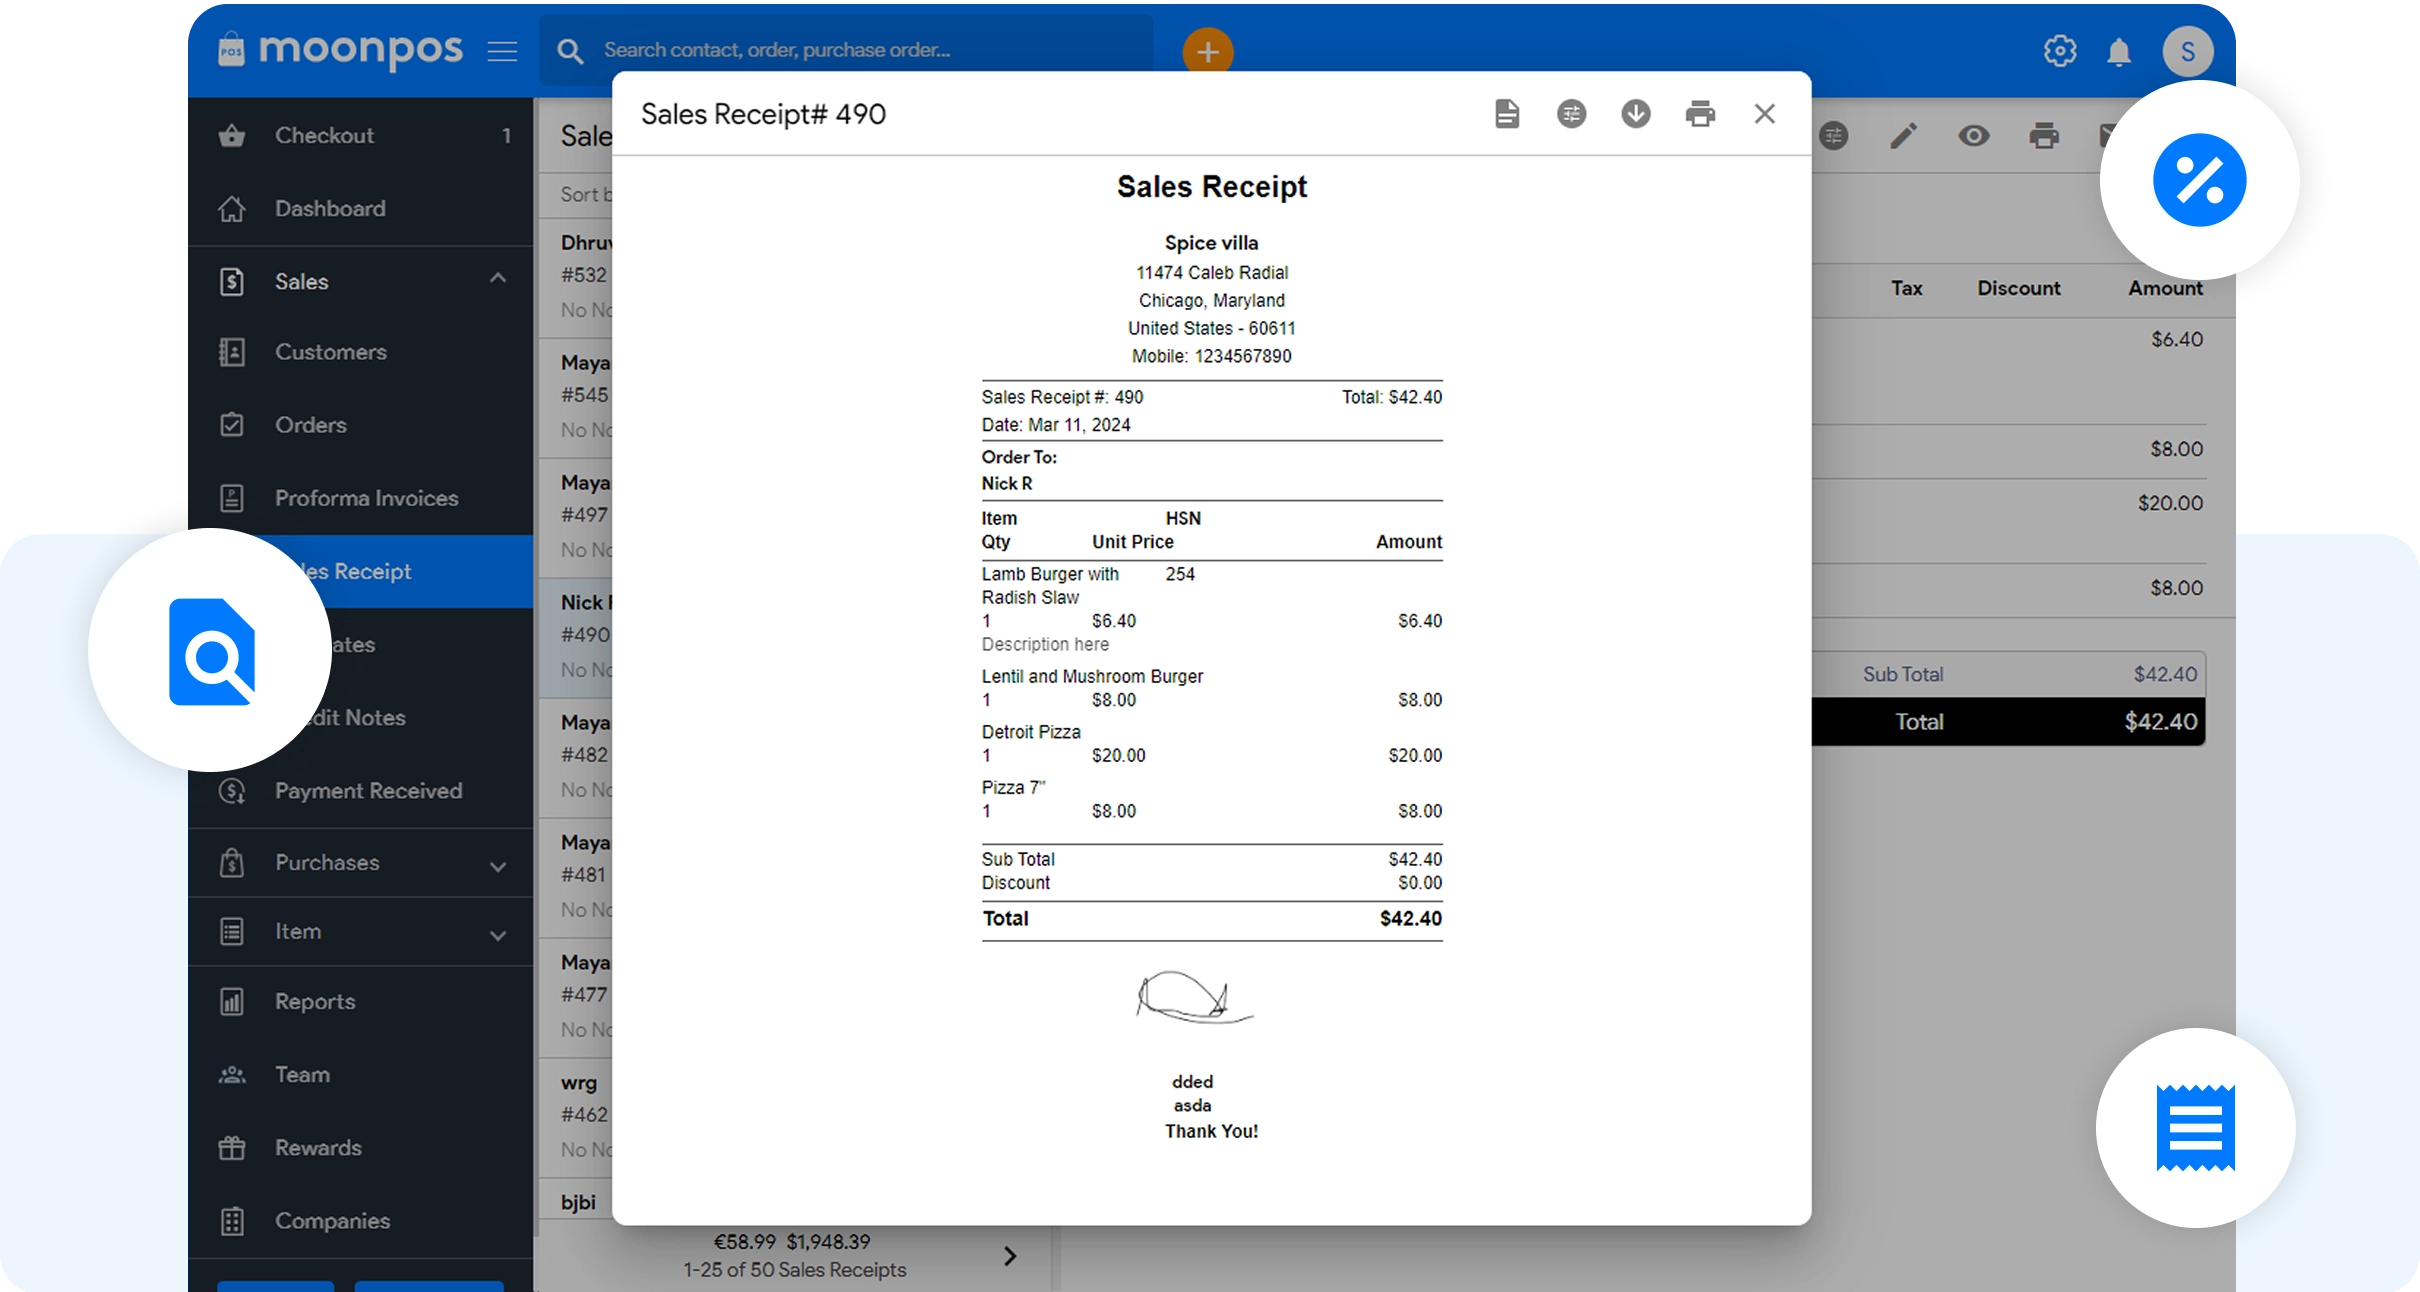
Task: Go to Proforma Invoices page
Action: (366, 498)
